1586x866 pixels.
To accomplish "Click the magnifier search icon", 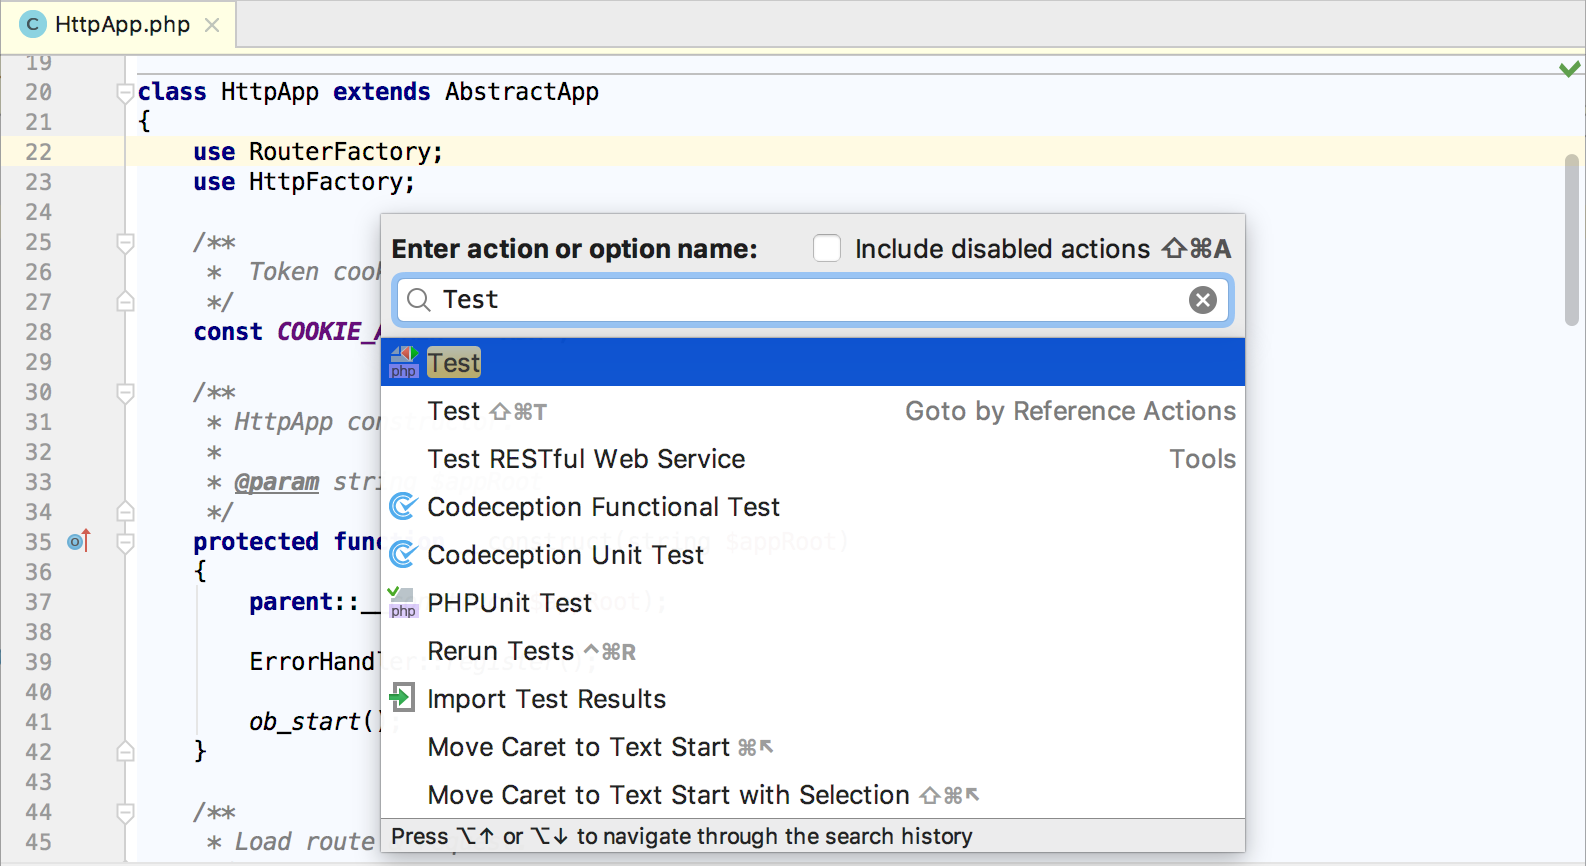I will coord(419,300).
